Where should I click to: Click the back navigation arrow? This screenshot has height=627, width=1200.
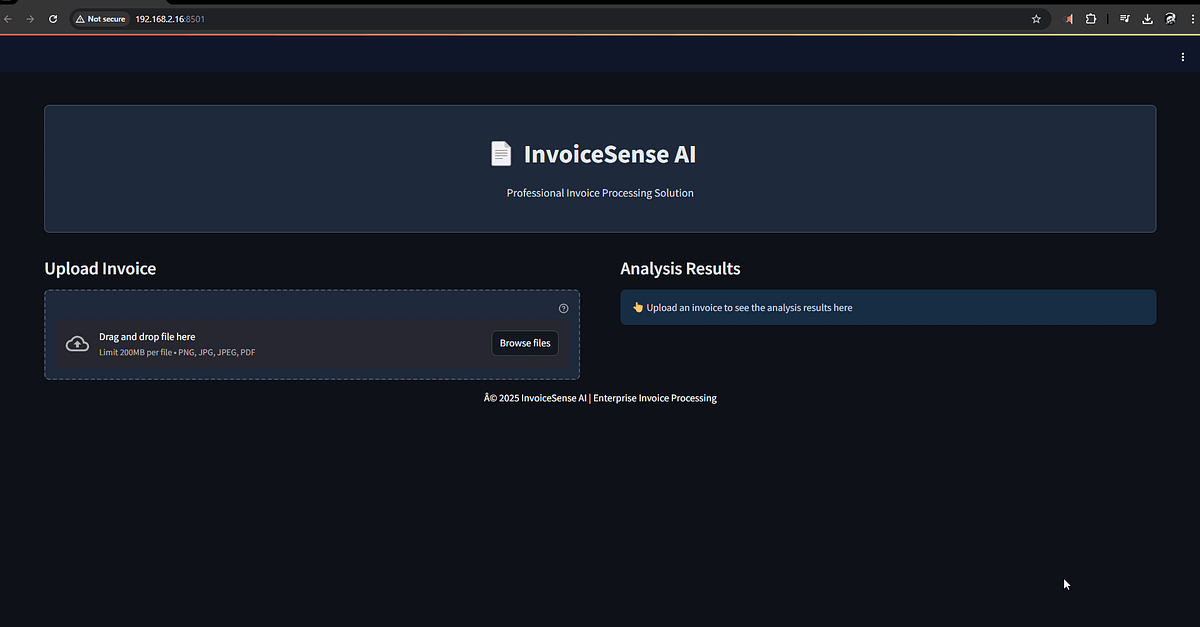(10, 18)
